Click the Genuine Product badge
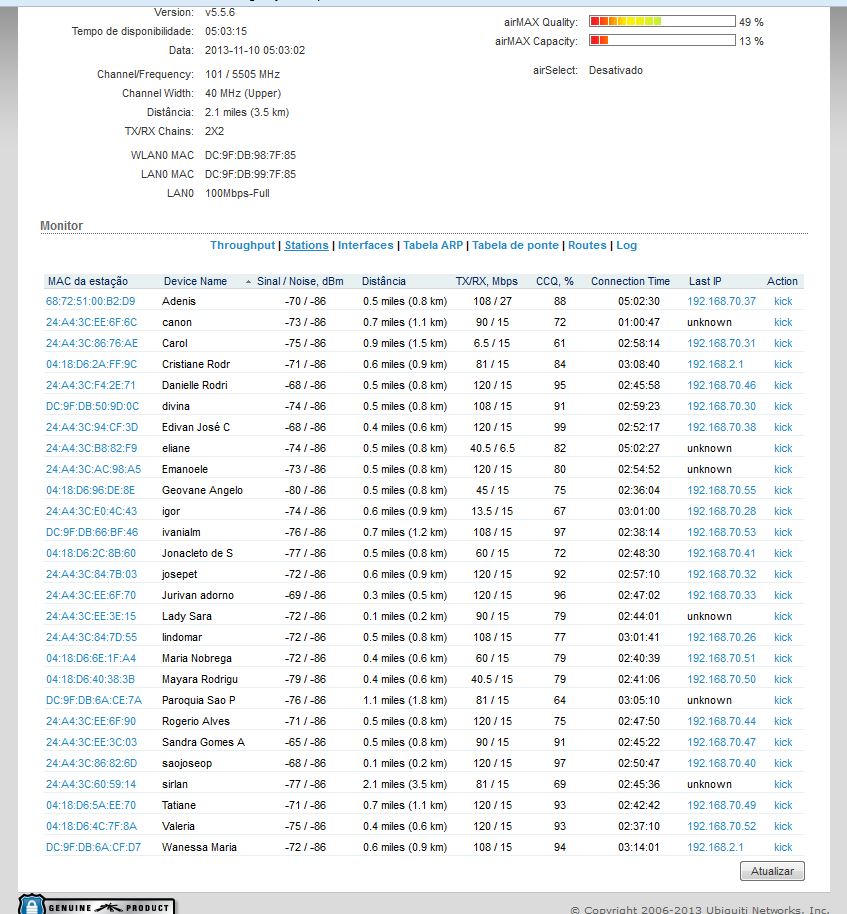847x914 pixels. (x=97, y=905)
